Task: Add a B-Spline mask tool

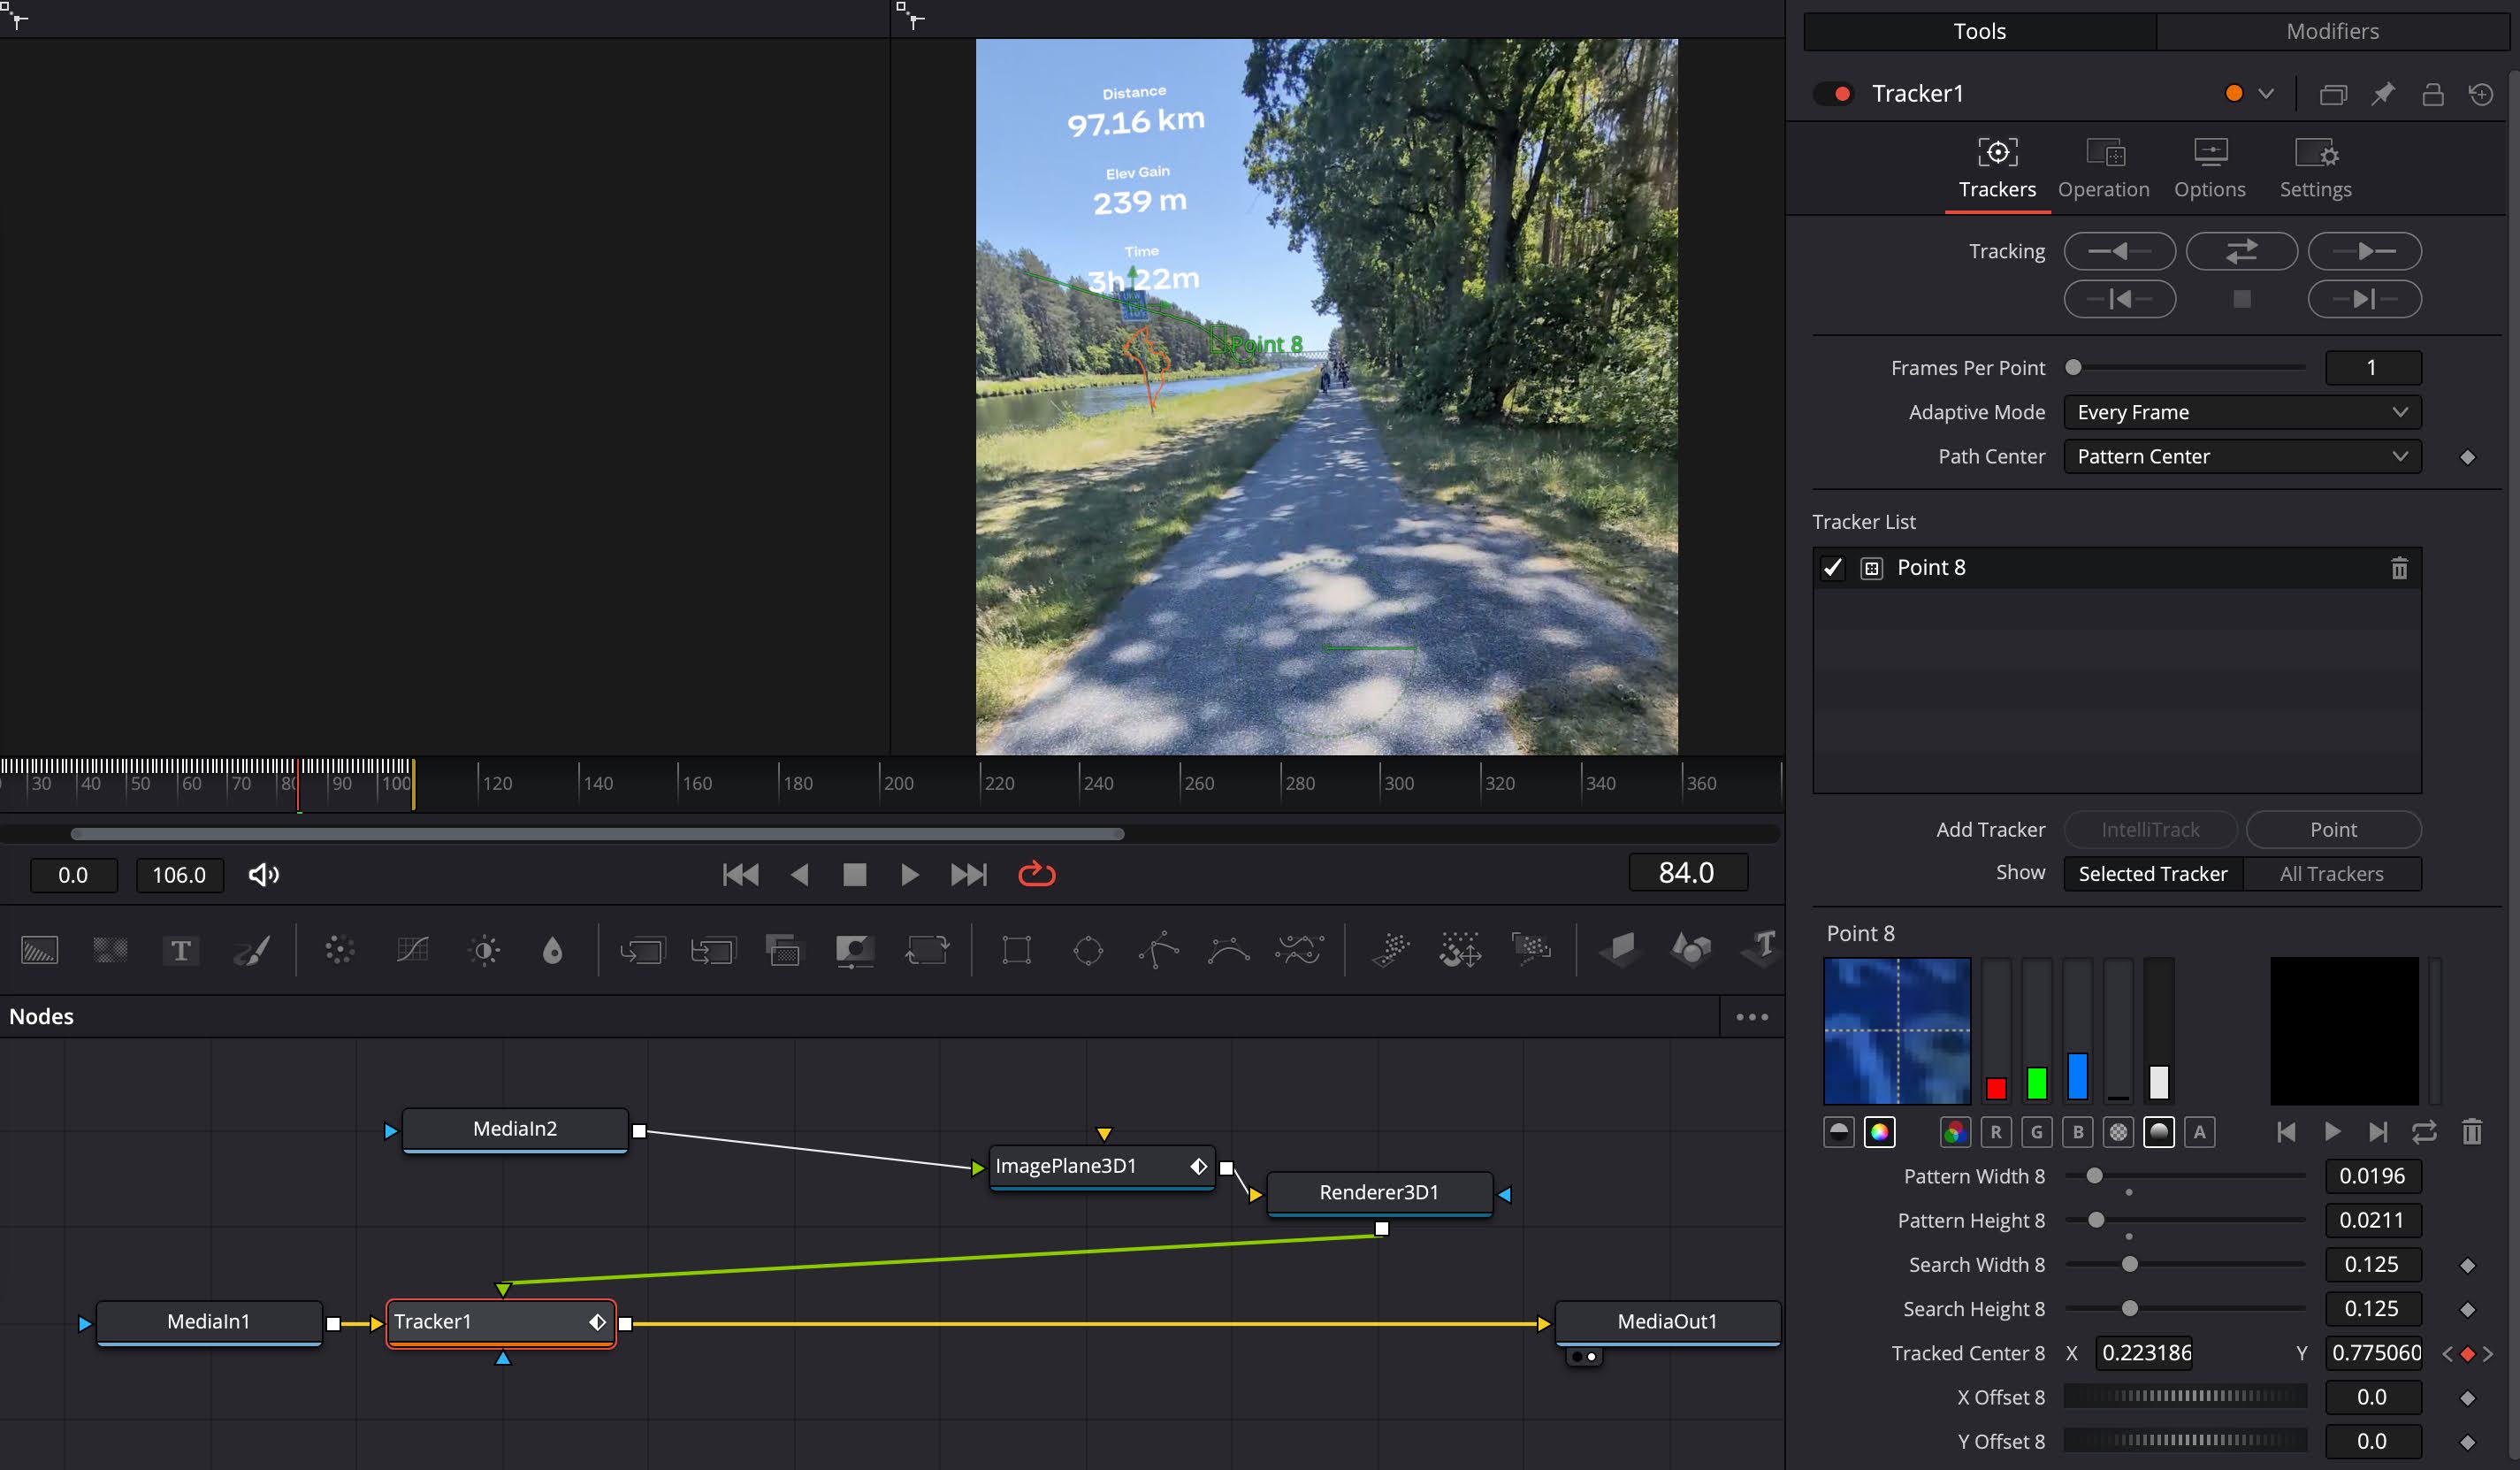Action: click(1228, 949)
